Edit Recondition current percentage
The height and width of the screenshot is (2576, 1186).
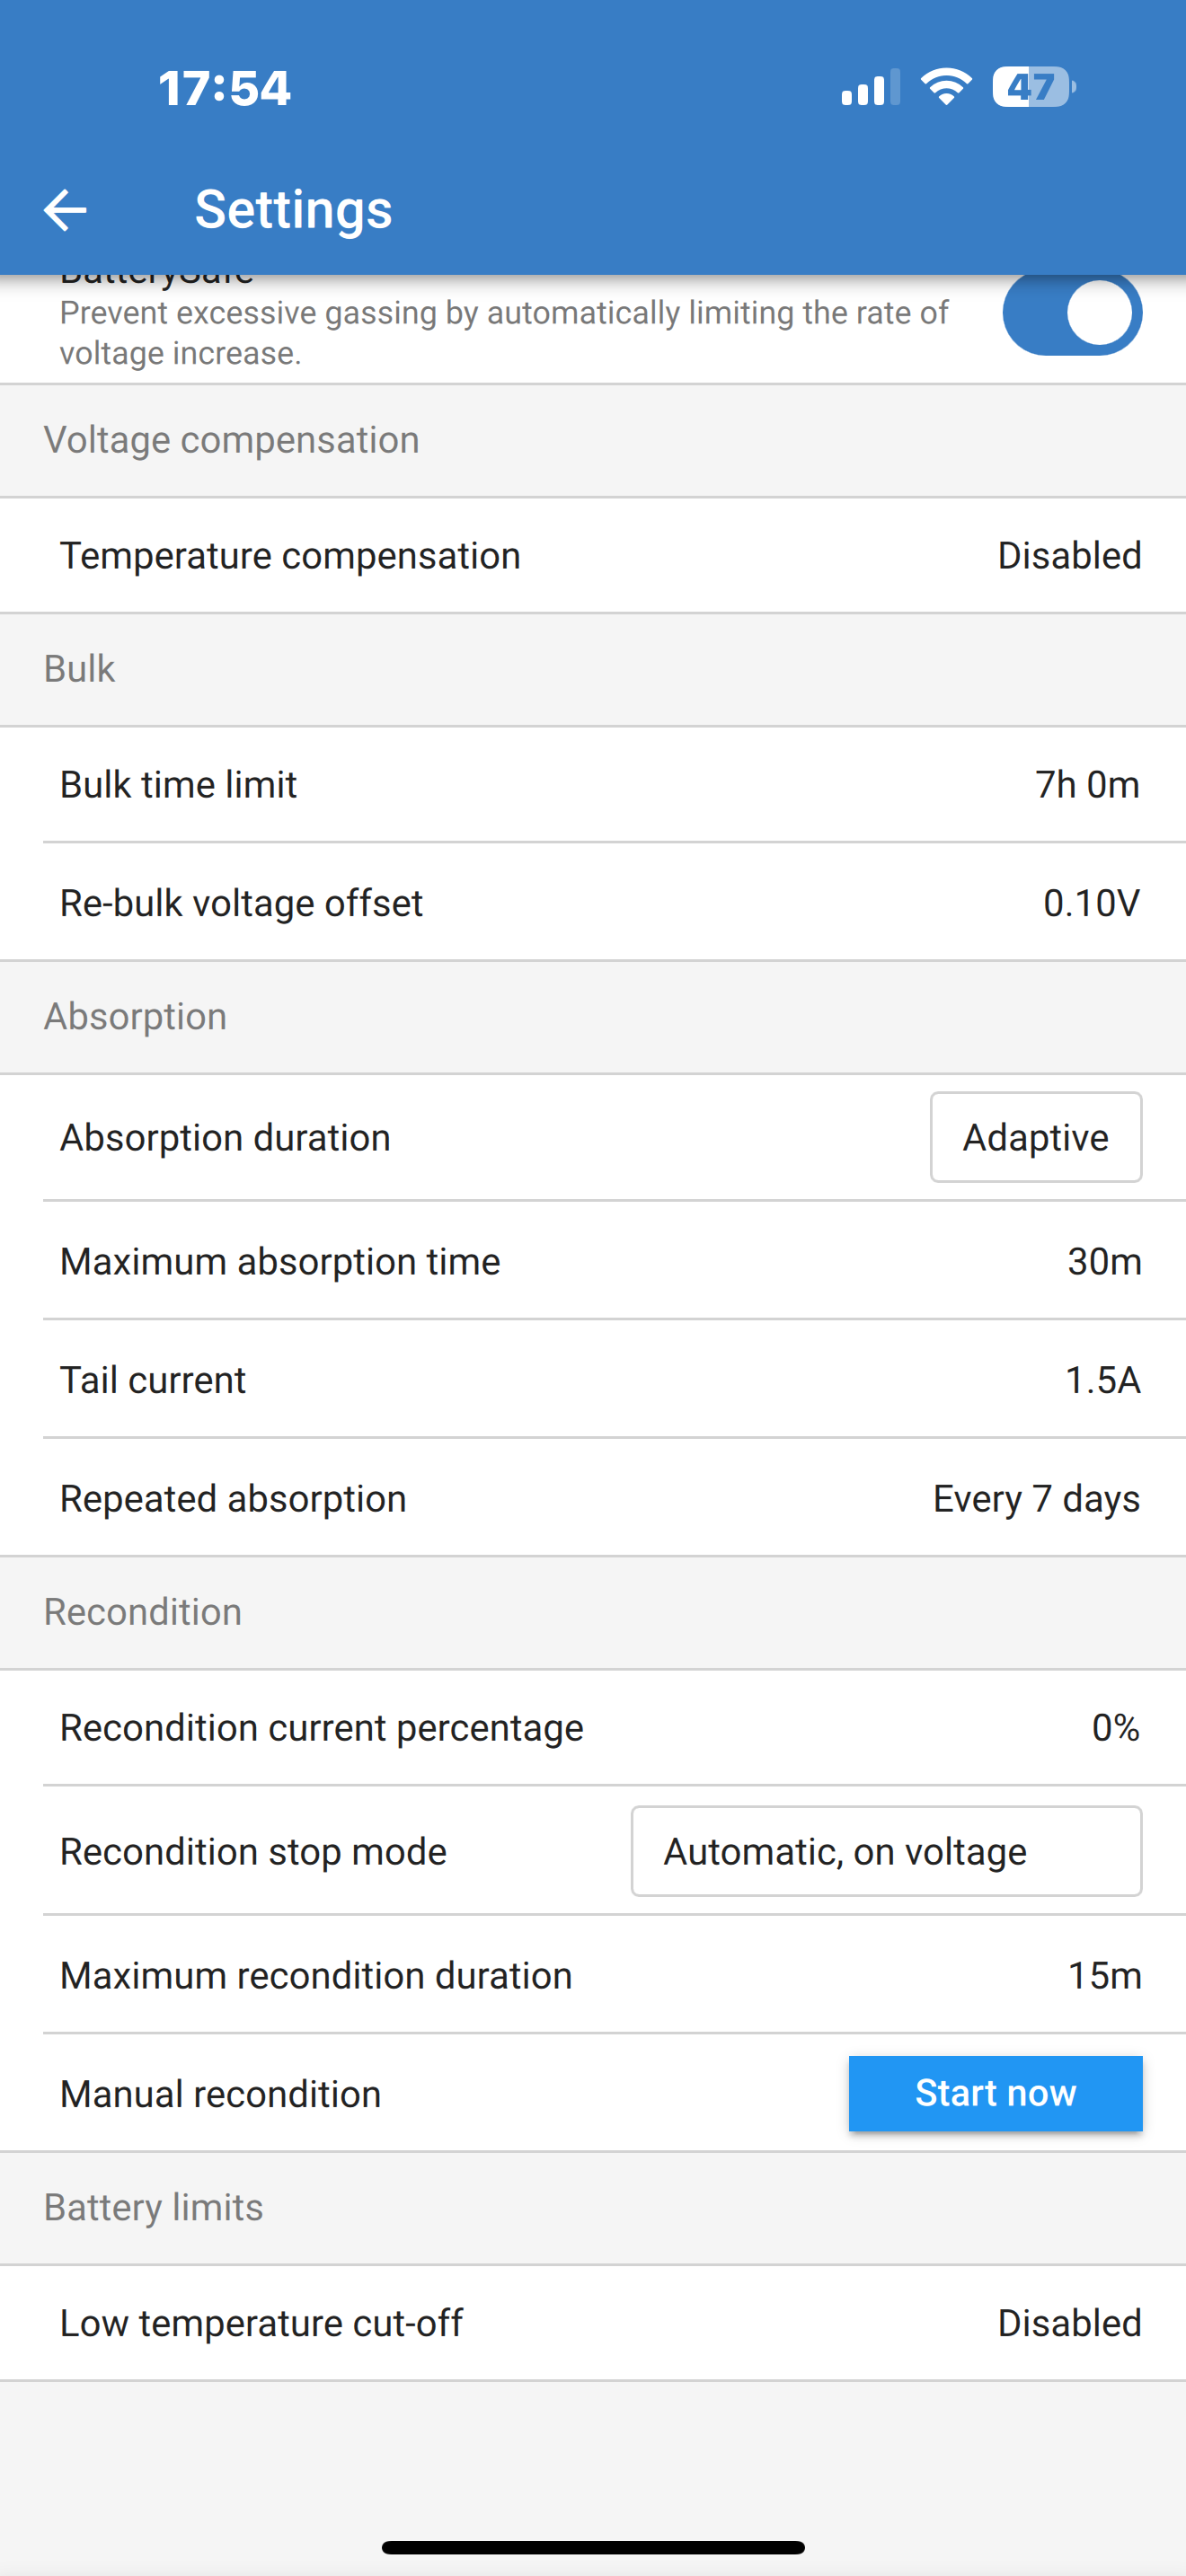pyautogui.click(x=593, y=1727)
